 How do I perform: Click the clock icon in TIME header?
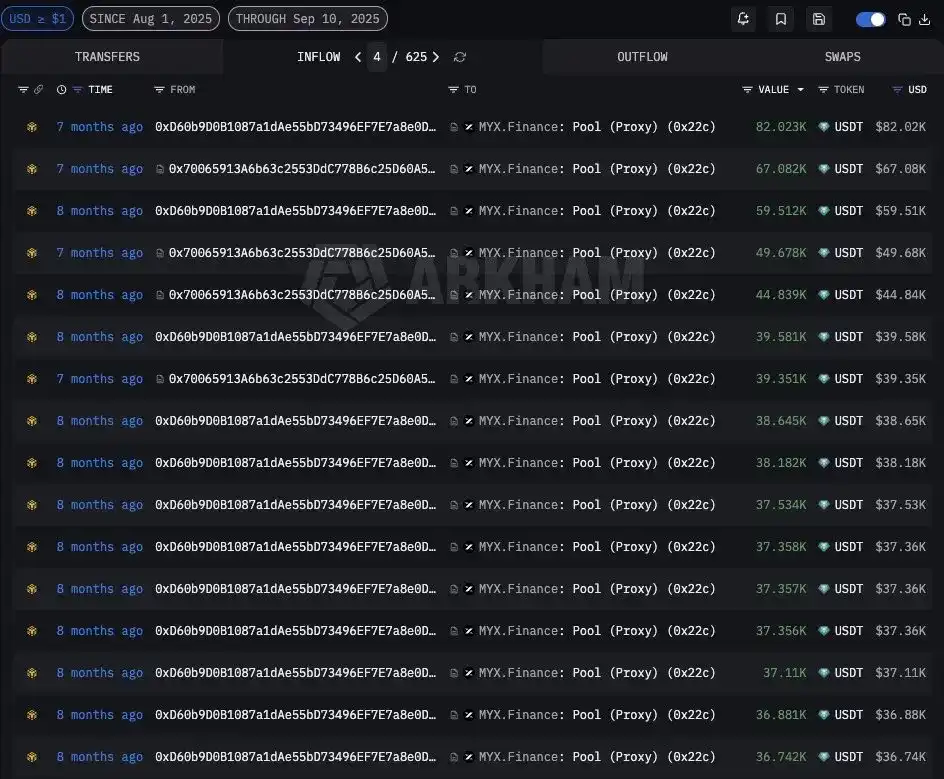(61, 90)
